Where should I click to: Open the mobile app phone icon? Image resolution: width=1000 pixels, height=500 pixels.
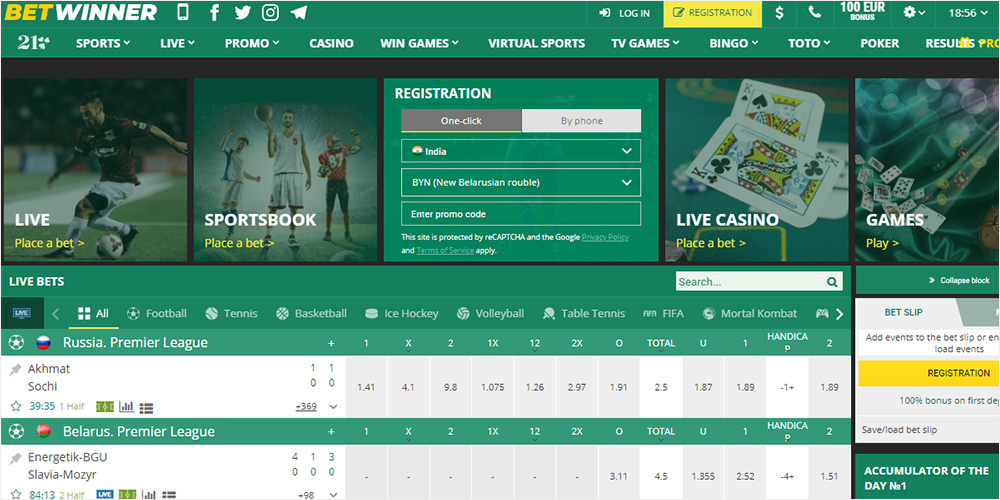pos(183,12)
